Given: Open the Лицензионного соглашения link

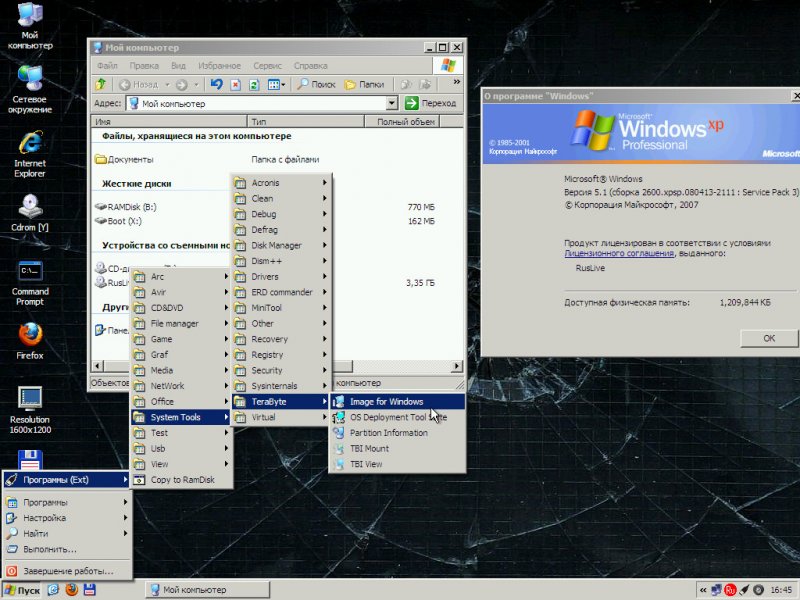Looking at the screenshot, I should coord(619,253).
